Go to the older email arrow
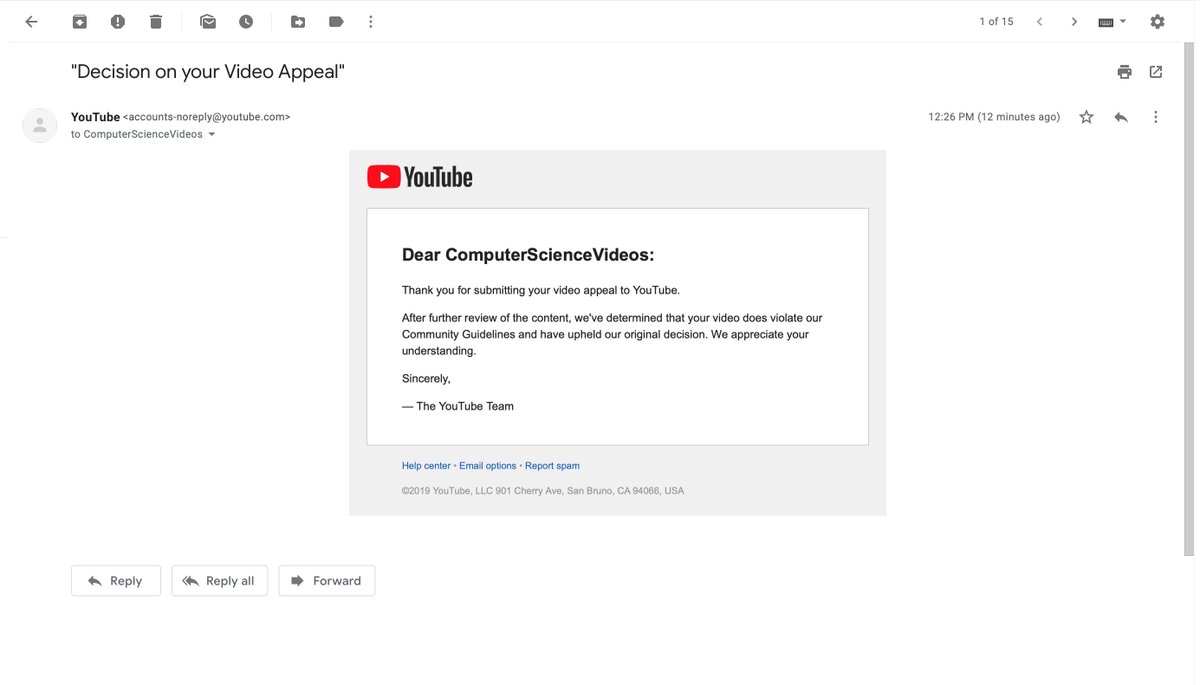This screenshot has height=685, width=1200. (x=1074, y=22)
